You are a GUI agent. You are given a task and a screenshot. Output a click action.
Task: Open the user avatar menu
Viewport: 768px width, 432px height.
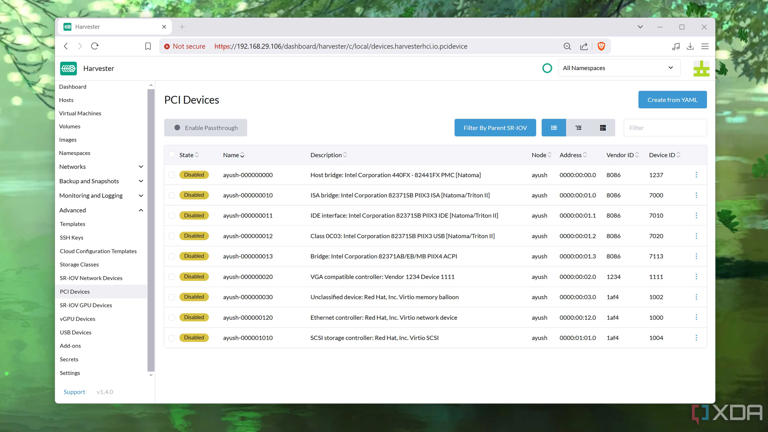pos(701,68)
